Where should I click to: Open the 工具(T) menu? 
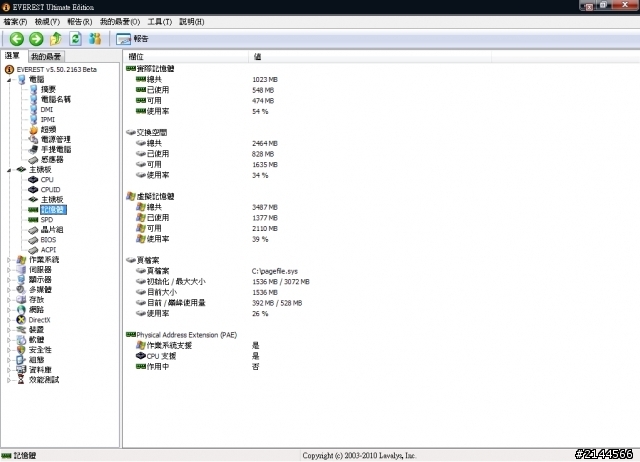[160, 22]
